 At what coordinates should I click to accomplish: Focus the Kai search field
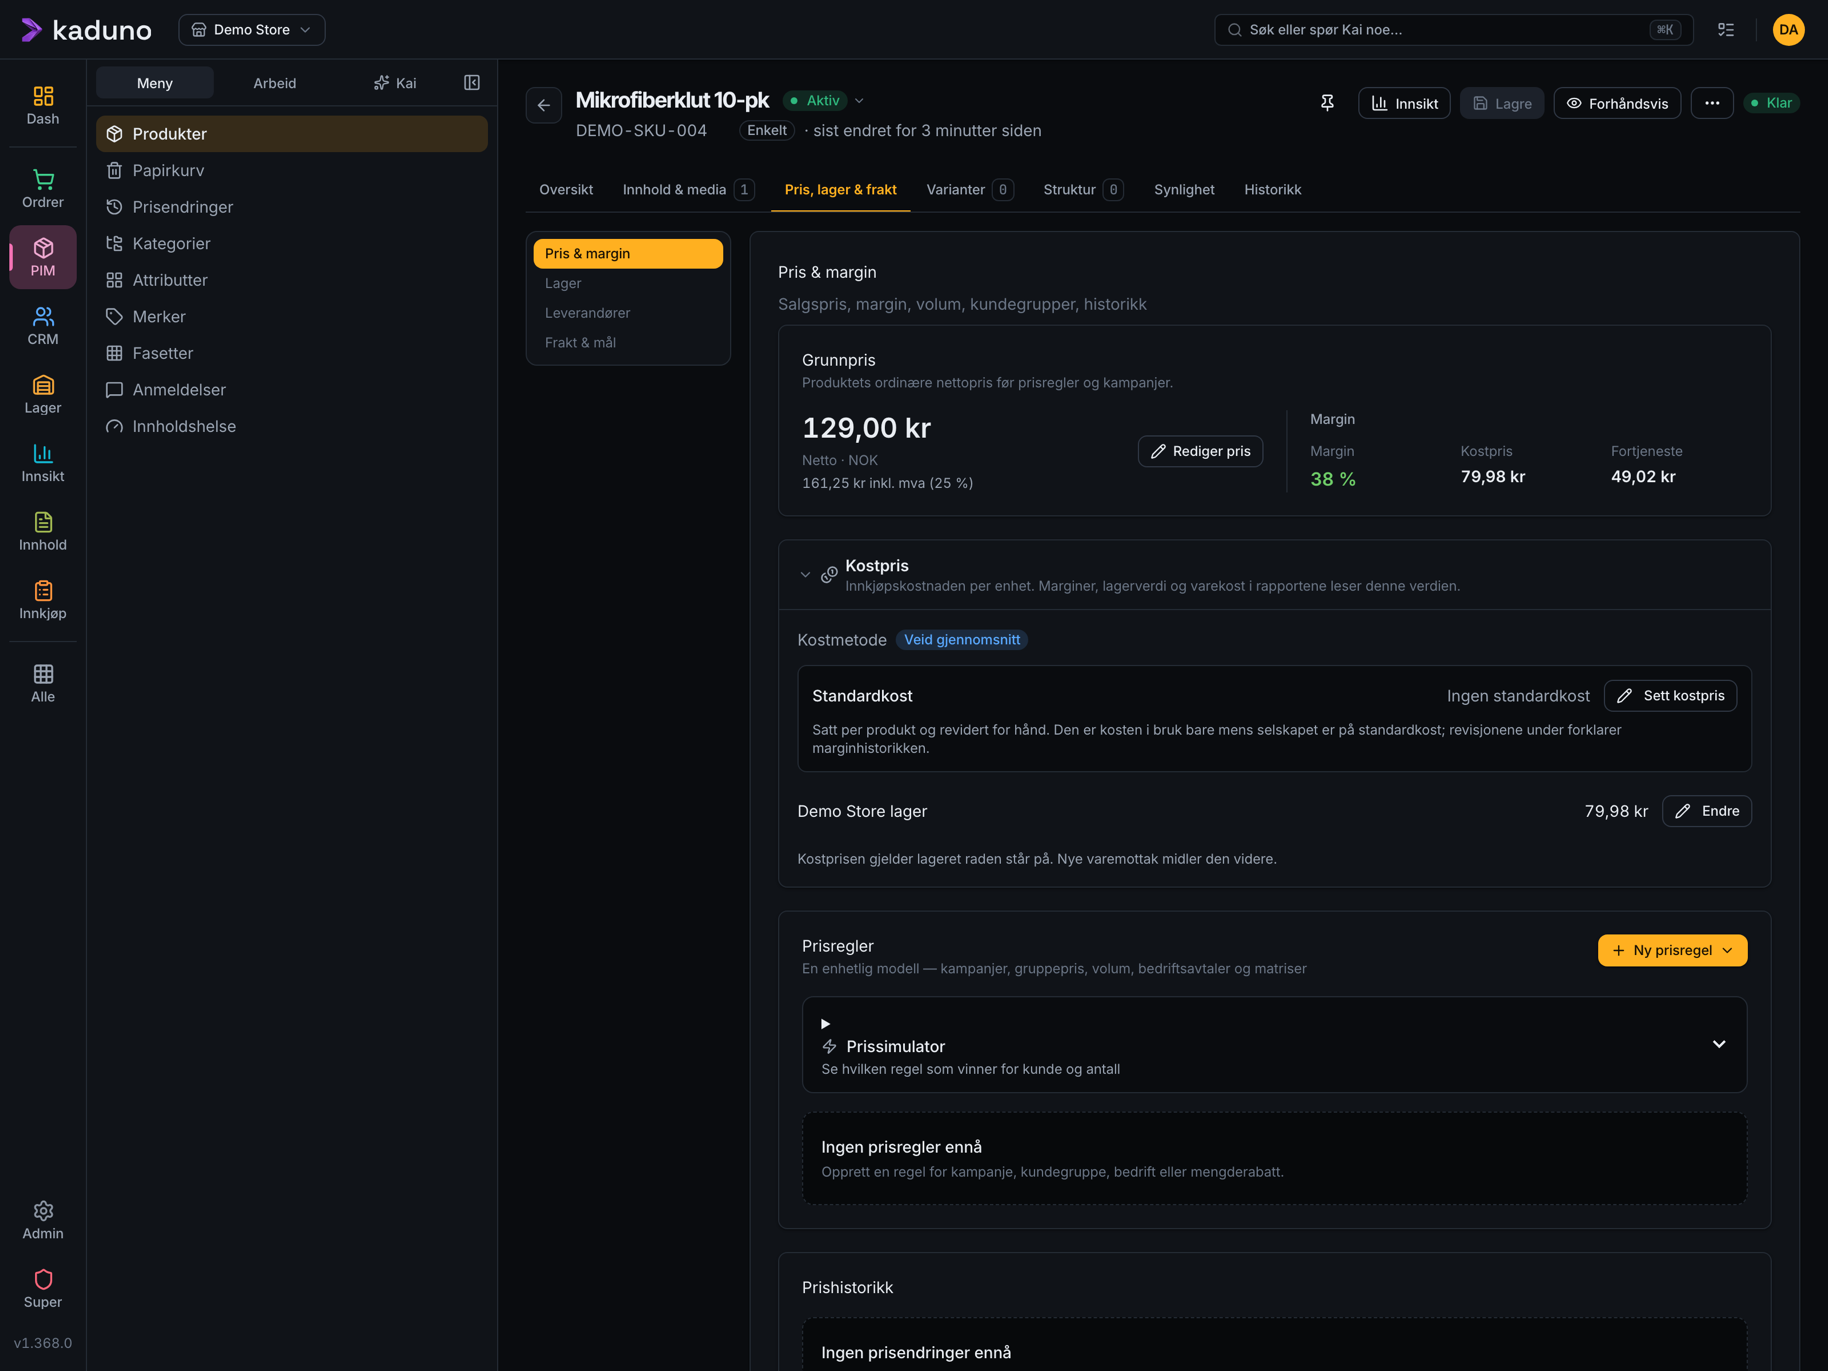coord(1453,30)
